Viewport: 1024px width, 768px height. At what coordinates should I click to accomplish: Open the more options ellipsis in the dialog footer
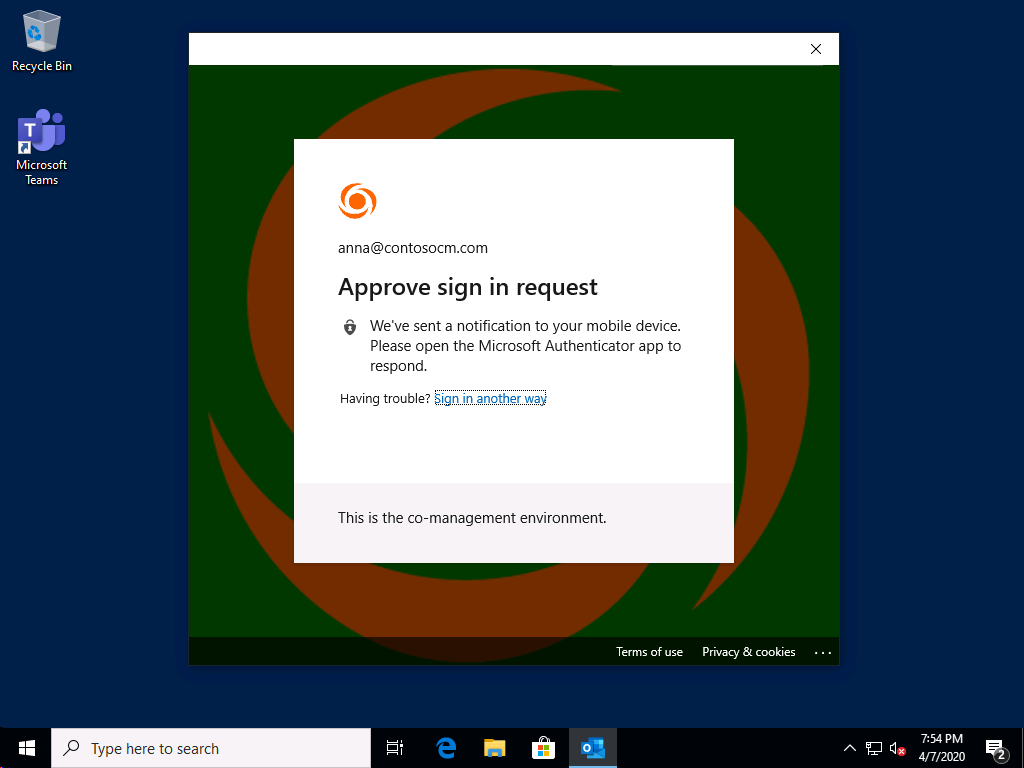[x=823, y=651]
